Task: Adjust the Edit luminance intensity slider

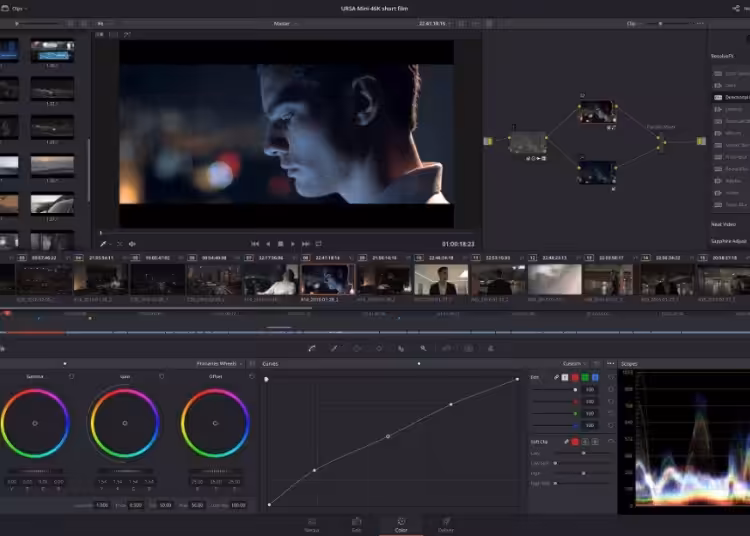Action: (x=554, y=390)
